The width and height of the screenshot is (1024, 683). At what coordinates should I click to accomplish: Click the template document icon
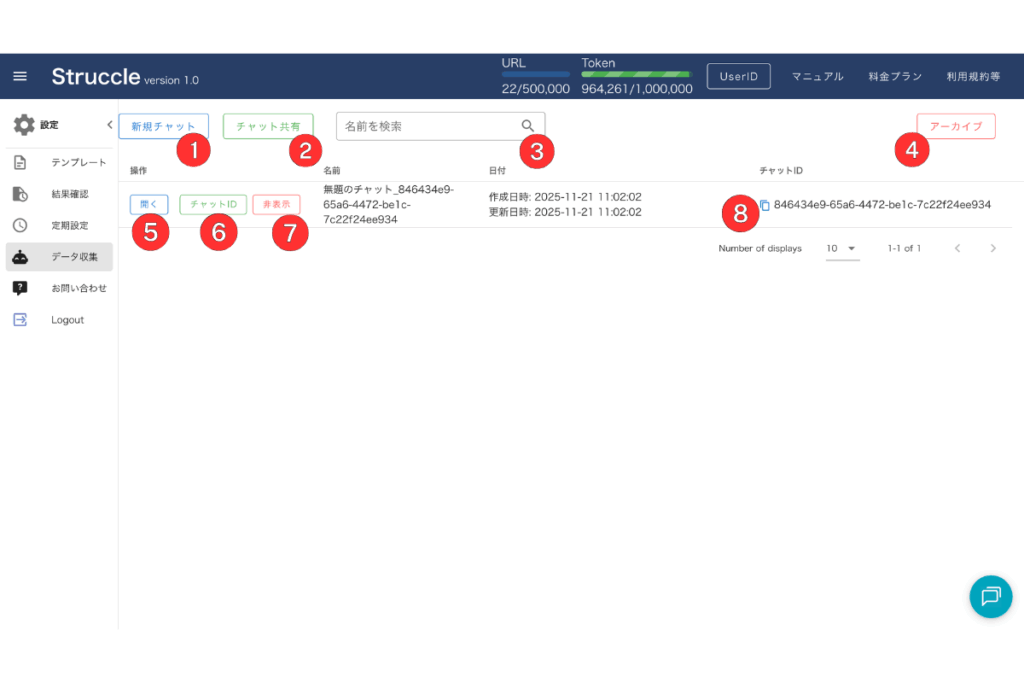20,162
